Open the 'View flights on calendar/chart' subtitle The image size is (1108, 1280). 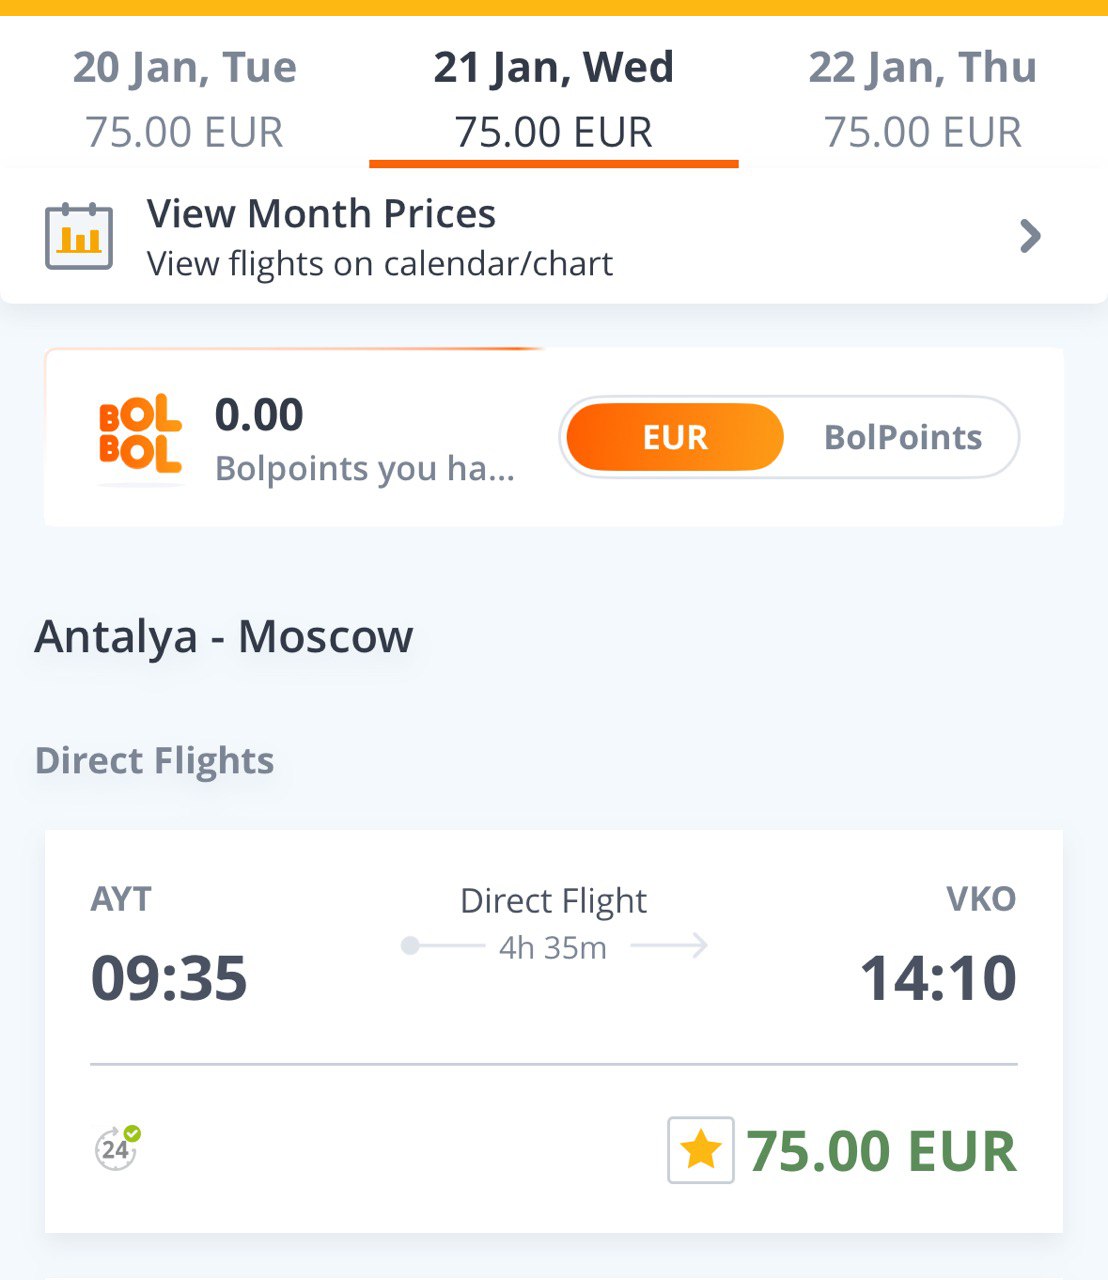380,263
